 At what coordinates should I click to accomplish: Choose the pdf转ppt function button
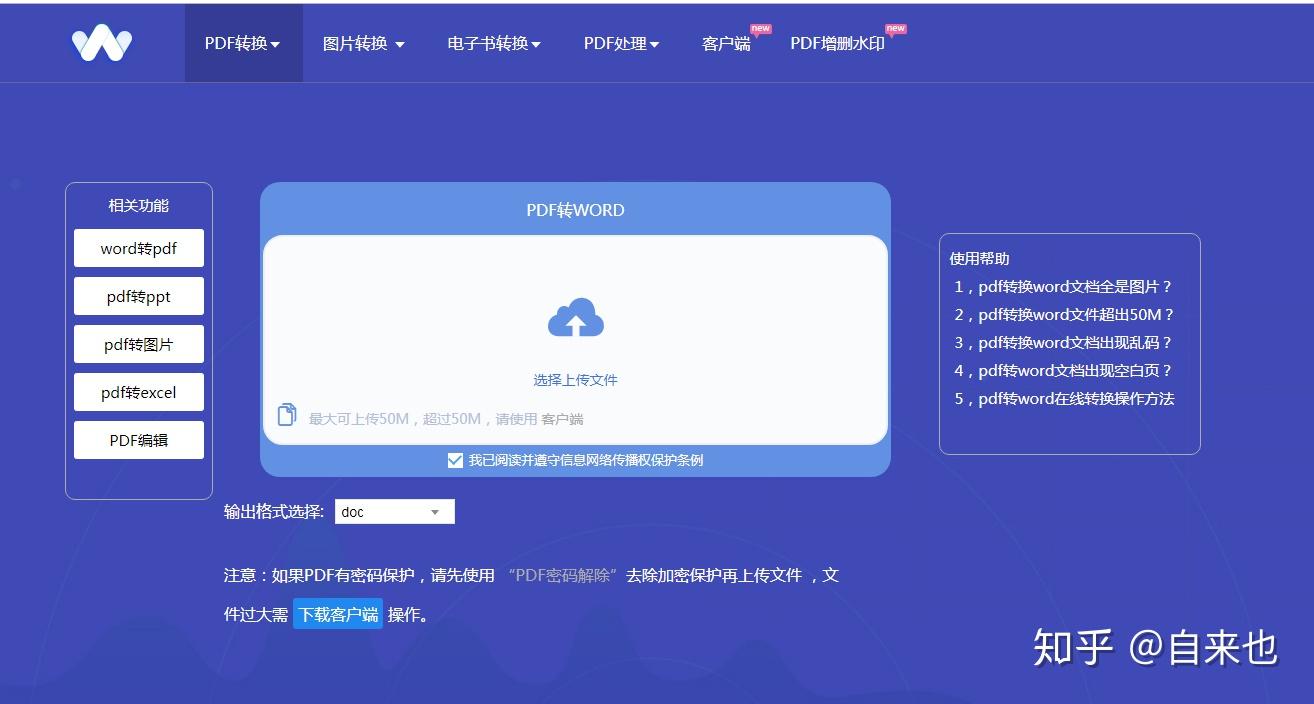click(139, 296)
